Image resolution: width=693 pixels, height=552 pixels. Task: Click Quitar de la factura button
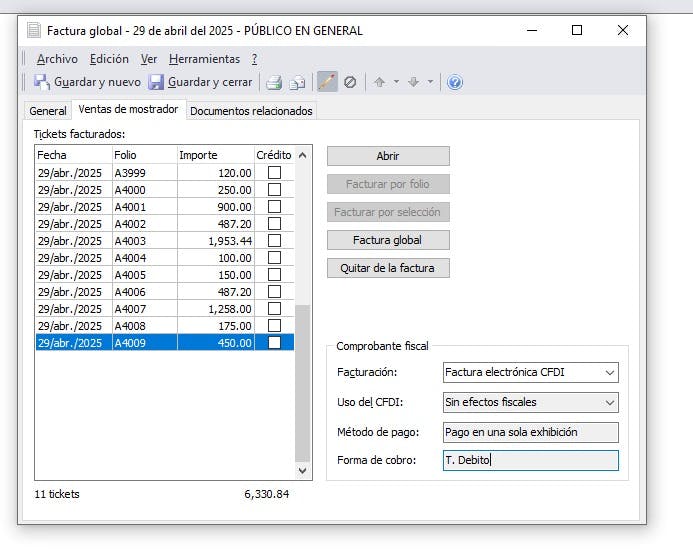tap(388, 268)
